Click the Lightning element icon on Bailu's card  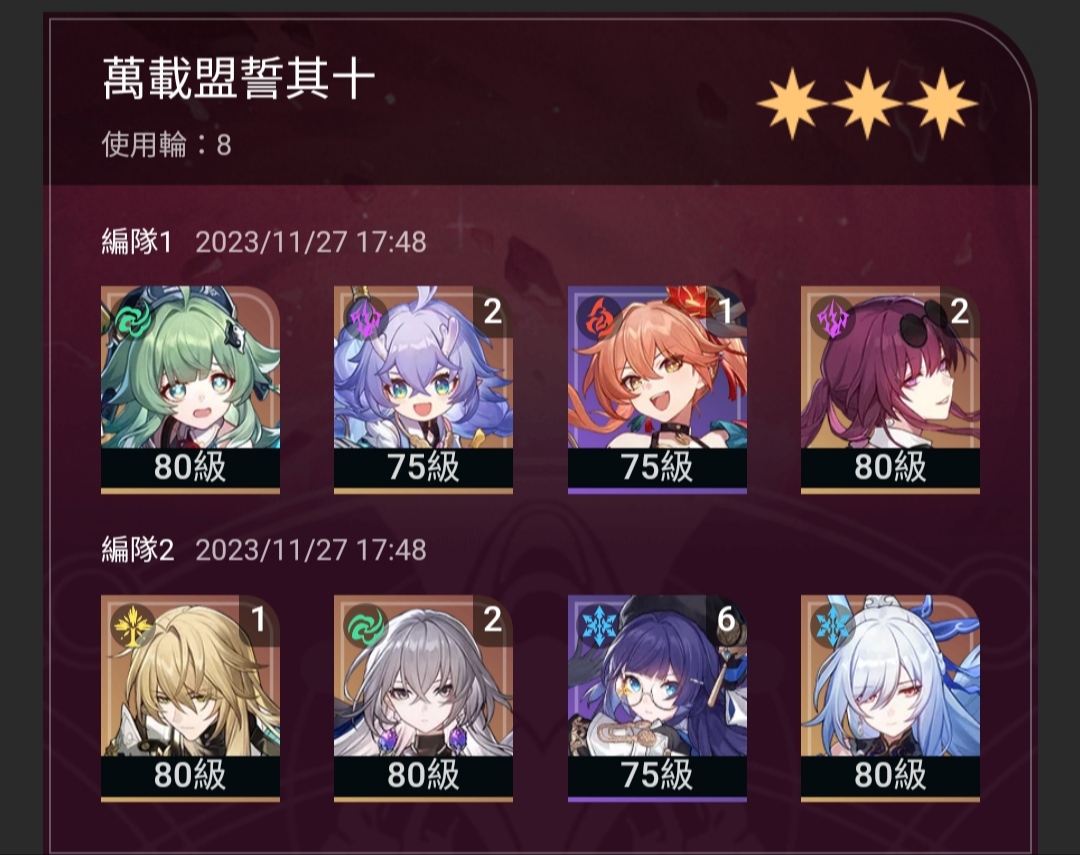pos(366,318)
